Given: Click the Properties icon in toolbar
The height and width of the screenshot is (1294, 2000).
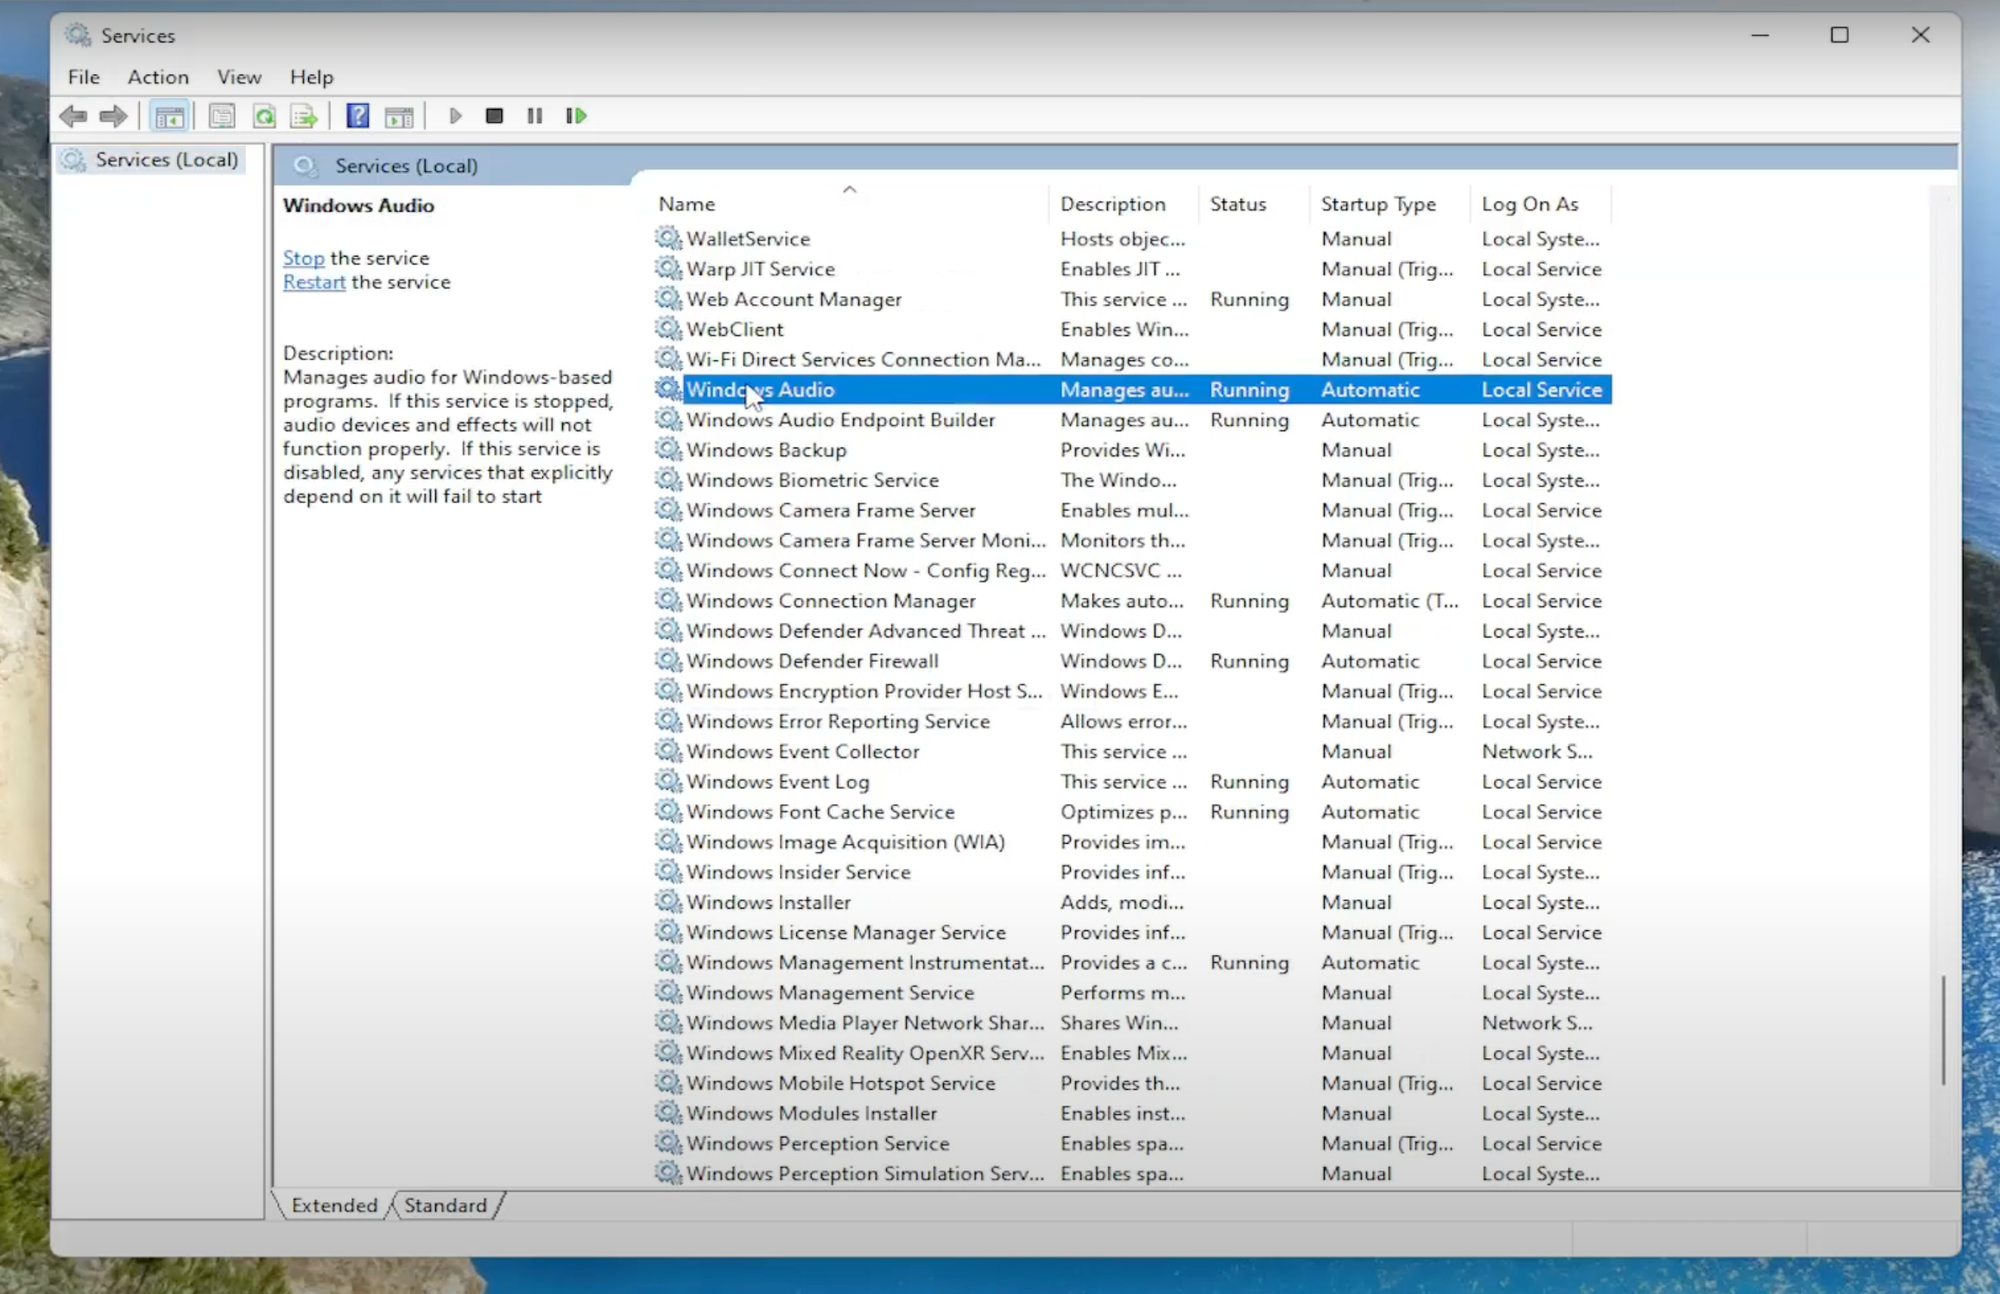Looking at the screenshot, I should point(222,117).
